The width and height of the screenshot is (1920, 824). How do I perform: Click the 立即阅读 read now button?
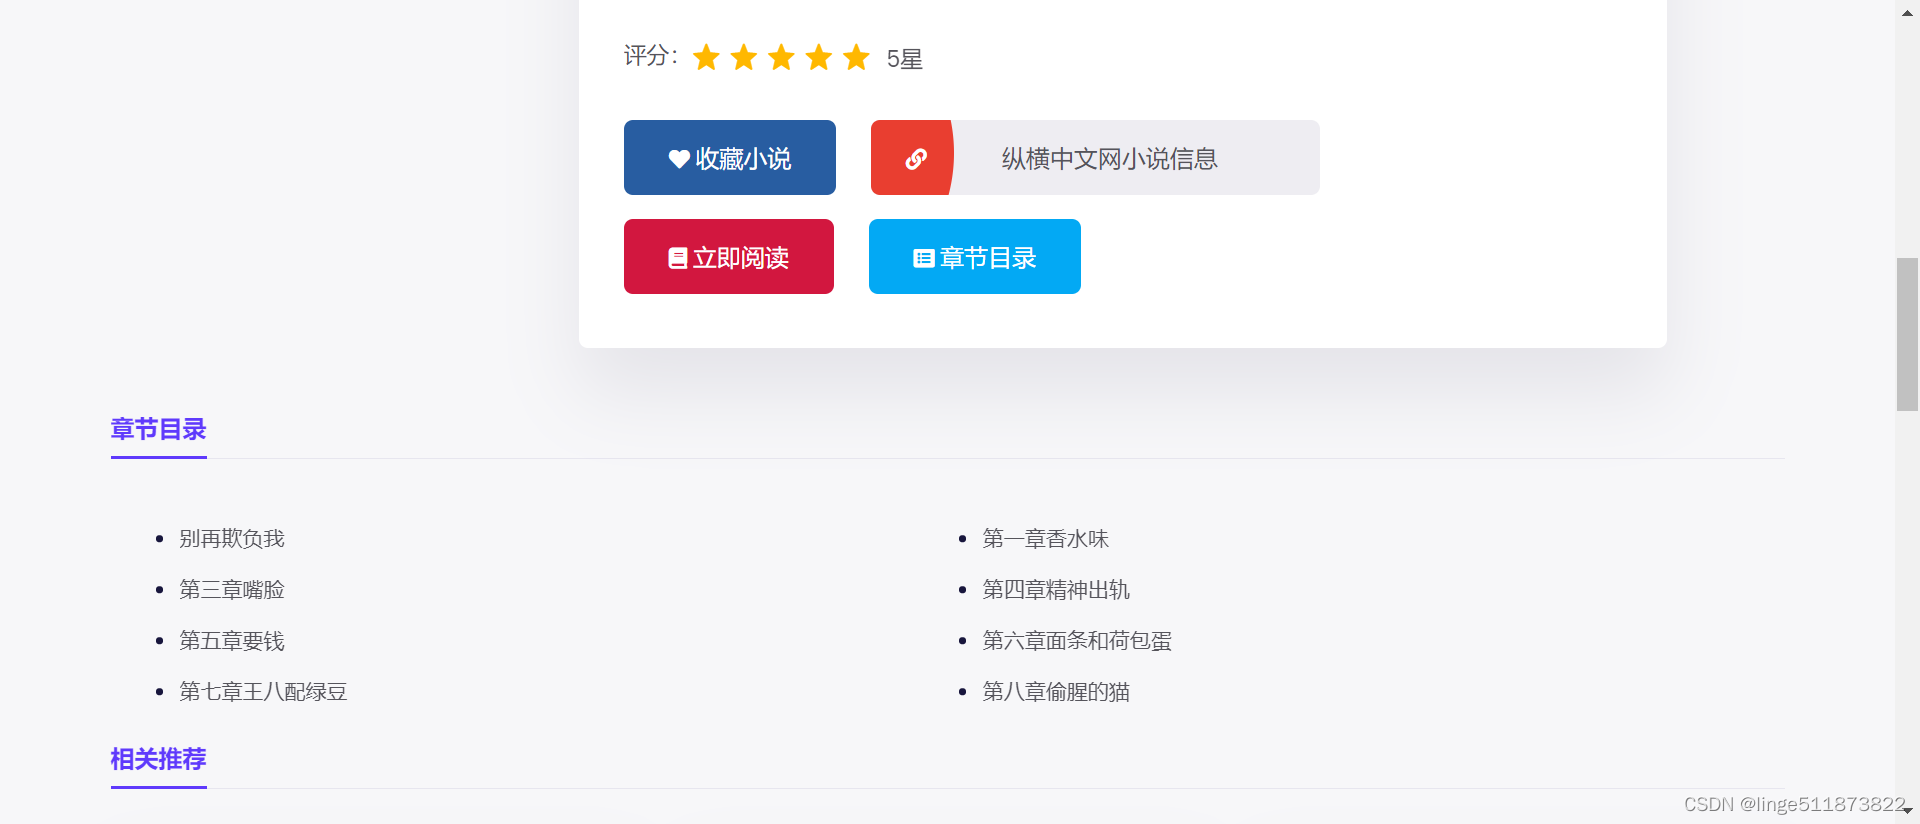pos(728,256)
